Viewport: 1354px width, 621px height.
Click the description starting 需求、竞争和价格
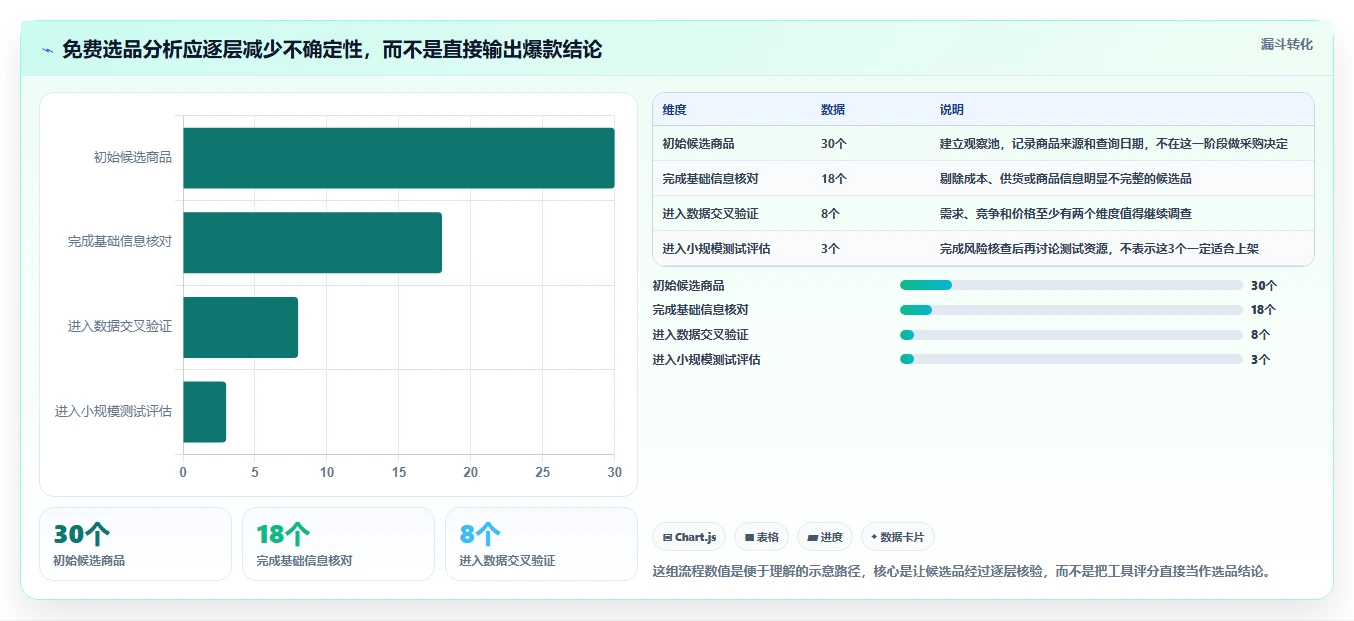click(x=1066, y=214)
